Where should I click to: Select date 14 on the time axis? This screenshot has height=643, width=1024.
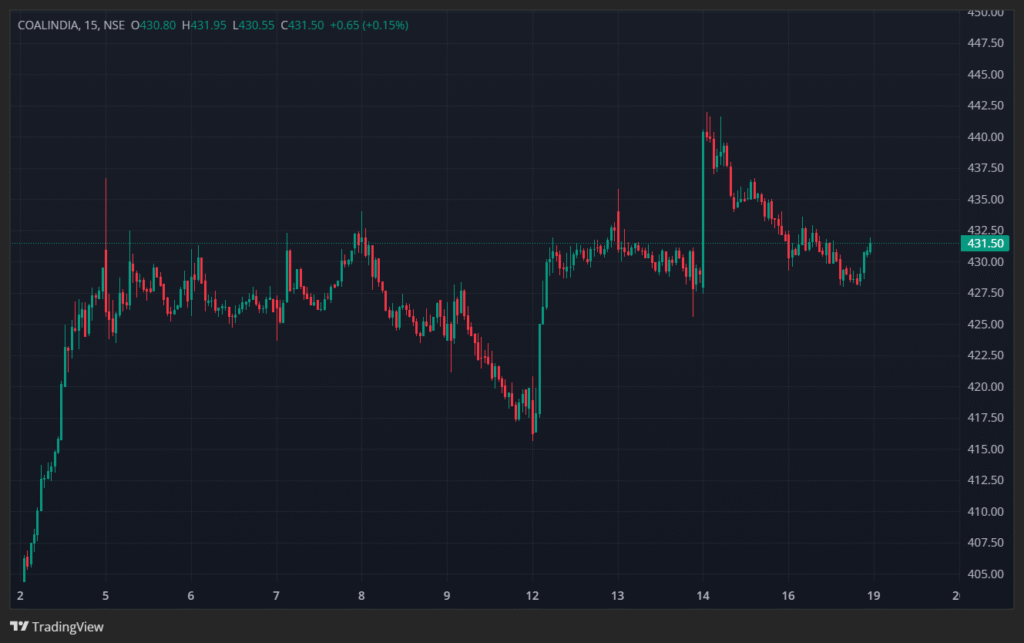703,596
